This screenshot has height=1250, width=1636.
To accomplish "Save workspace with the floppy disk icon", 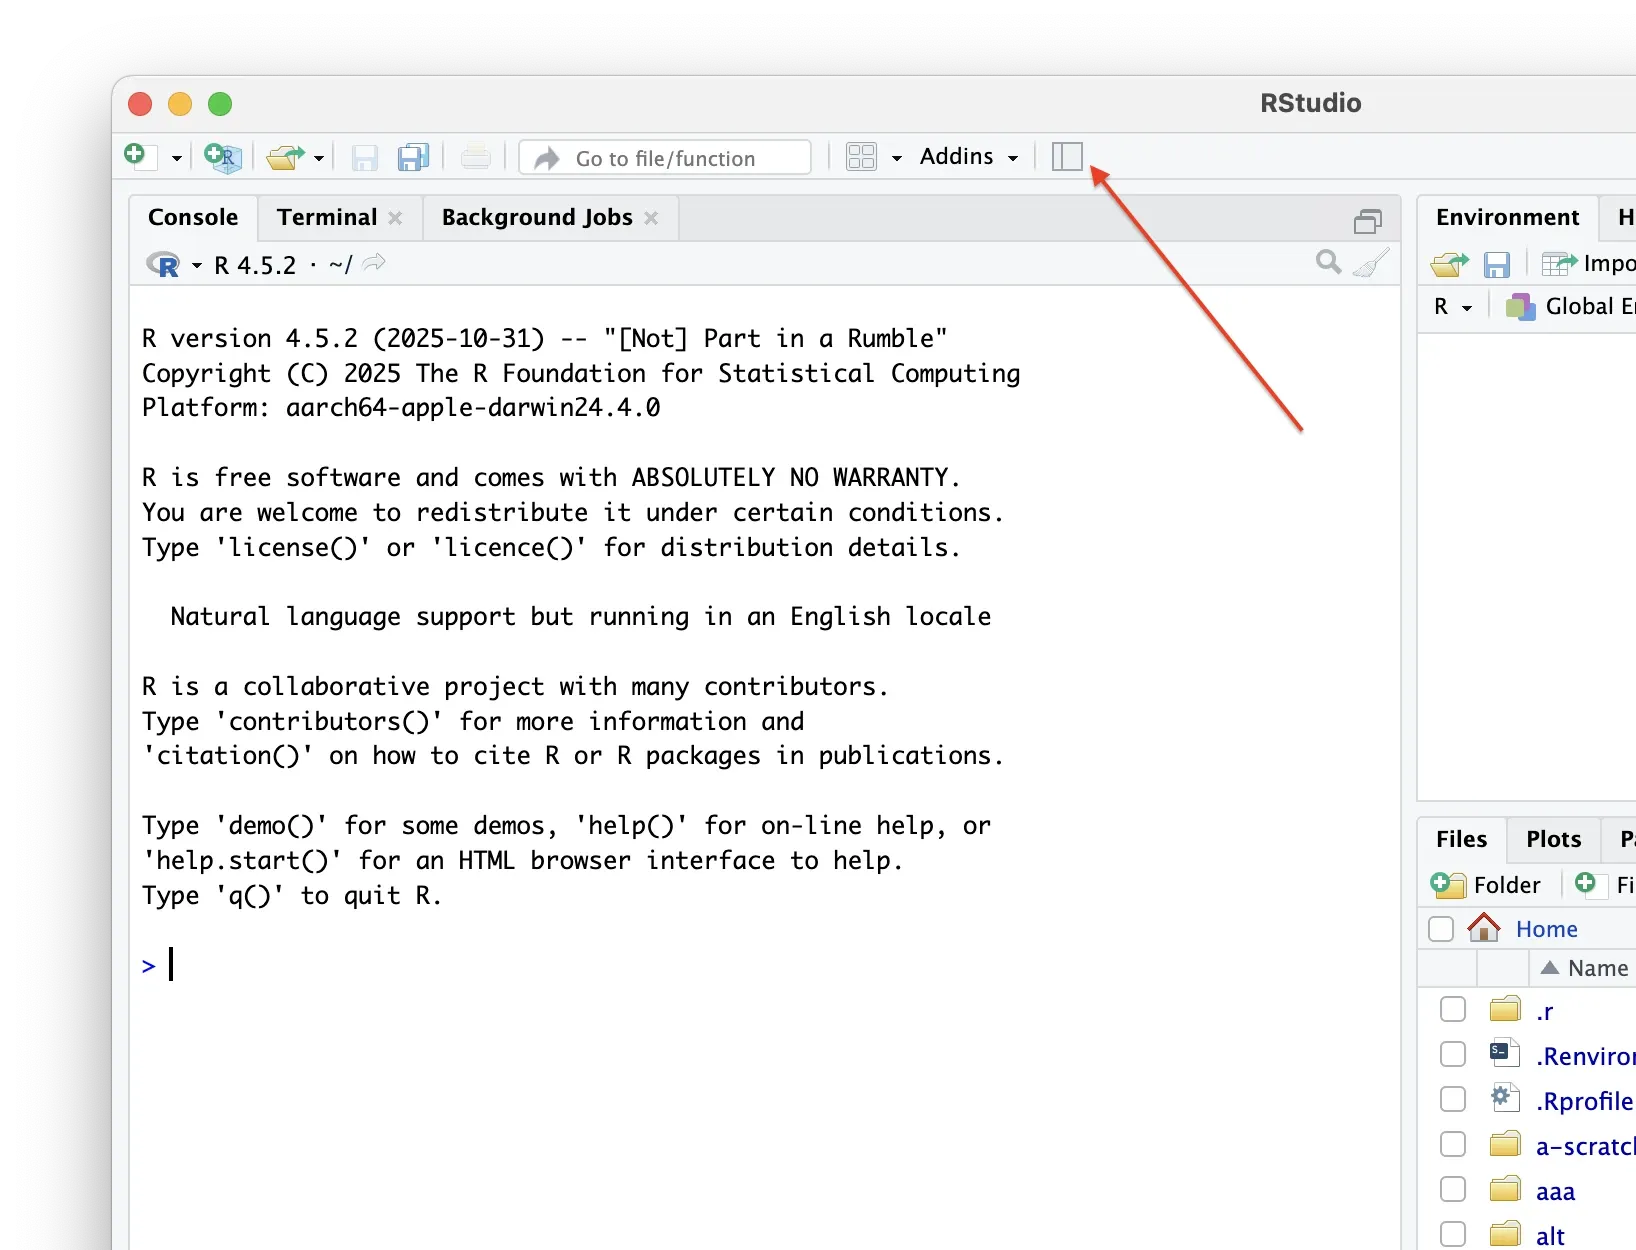I will tap(1497, 264).
